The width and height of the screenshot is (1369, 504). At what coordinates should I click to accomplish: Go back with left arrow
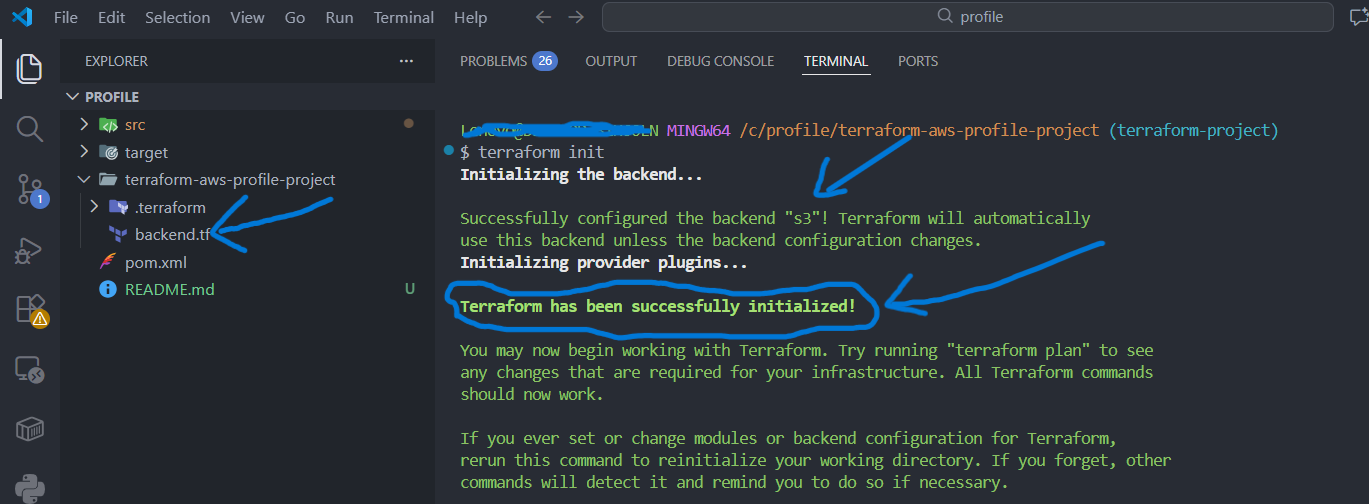point(542,17)
